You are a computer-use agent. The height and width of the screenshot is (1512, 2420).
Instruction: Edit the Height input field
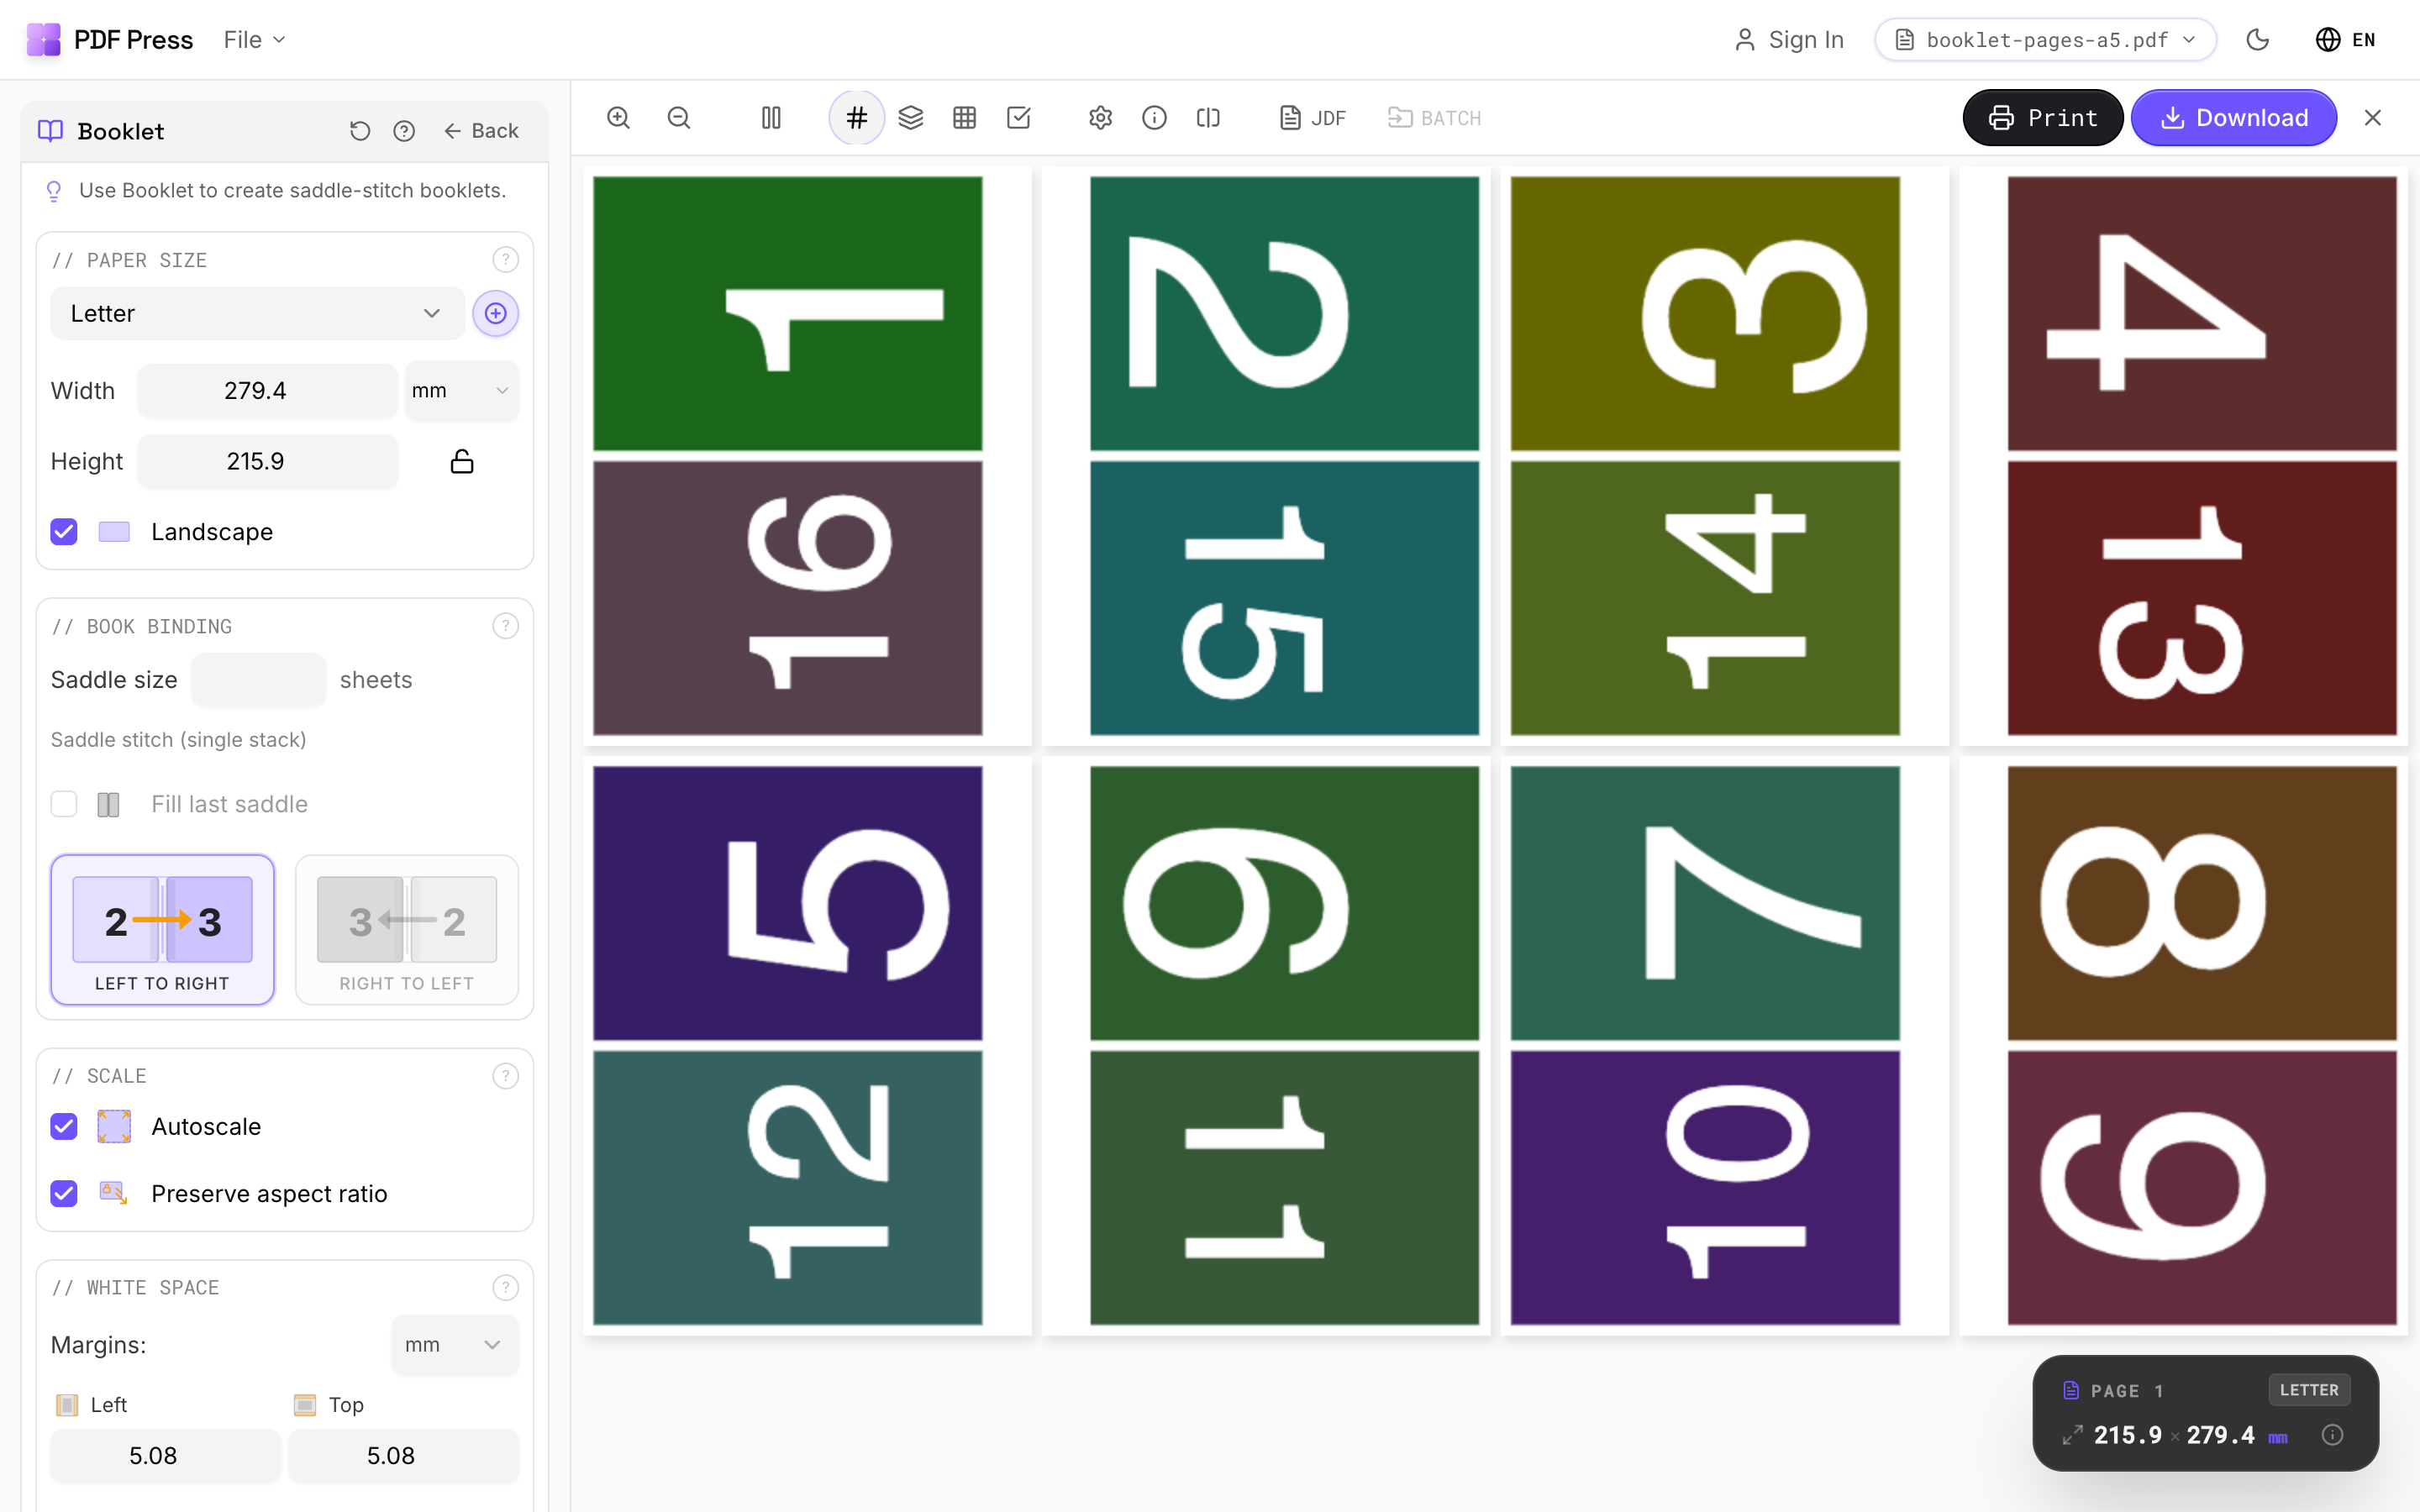267,461
